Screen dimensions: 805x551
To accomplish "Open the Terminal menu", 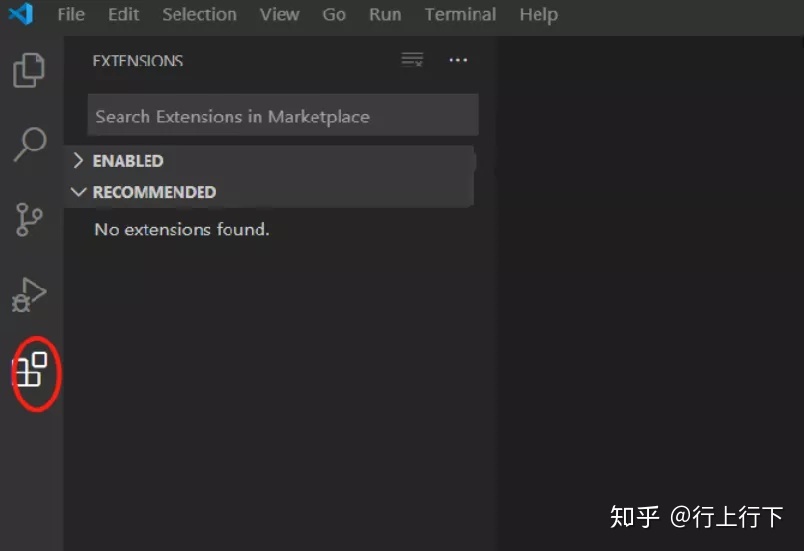I will [460, 14].
